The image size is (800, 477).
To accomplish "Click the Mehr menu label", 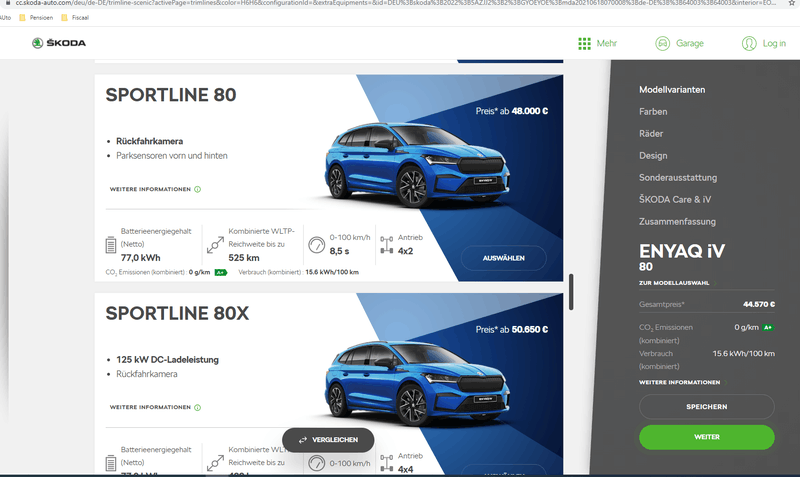I will click(607, 43).
